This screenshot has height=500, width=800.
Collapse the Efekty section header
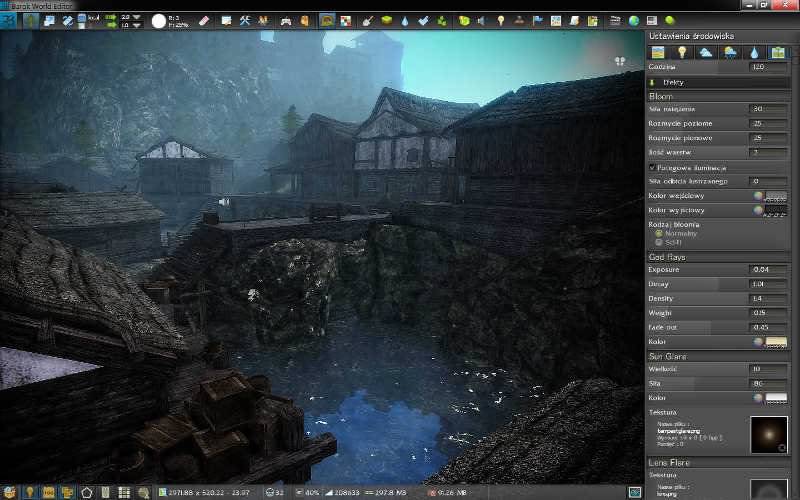719,82
